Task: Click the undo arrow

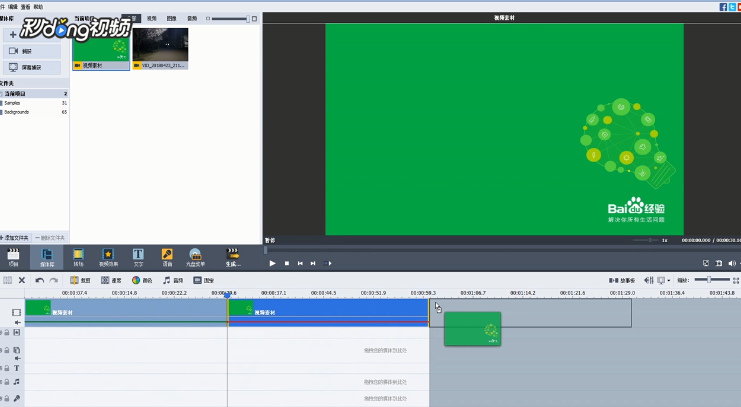Action: tap(40, 280)
